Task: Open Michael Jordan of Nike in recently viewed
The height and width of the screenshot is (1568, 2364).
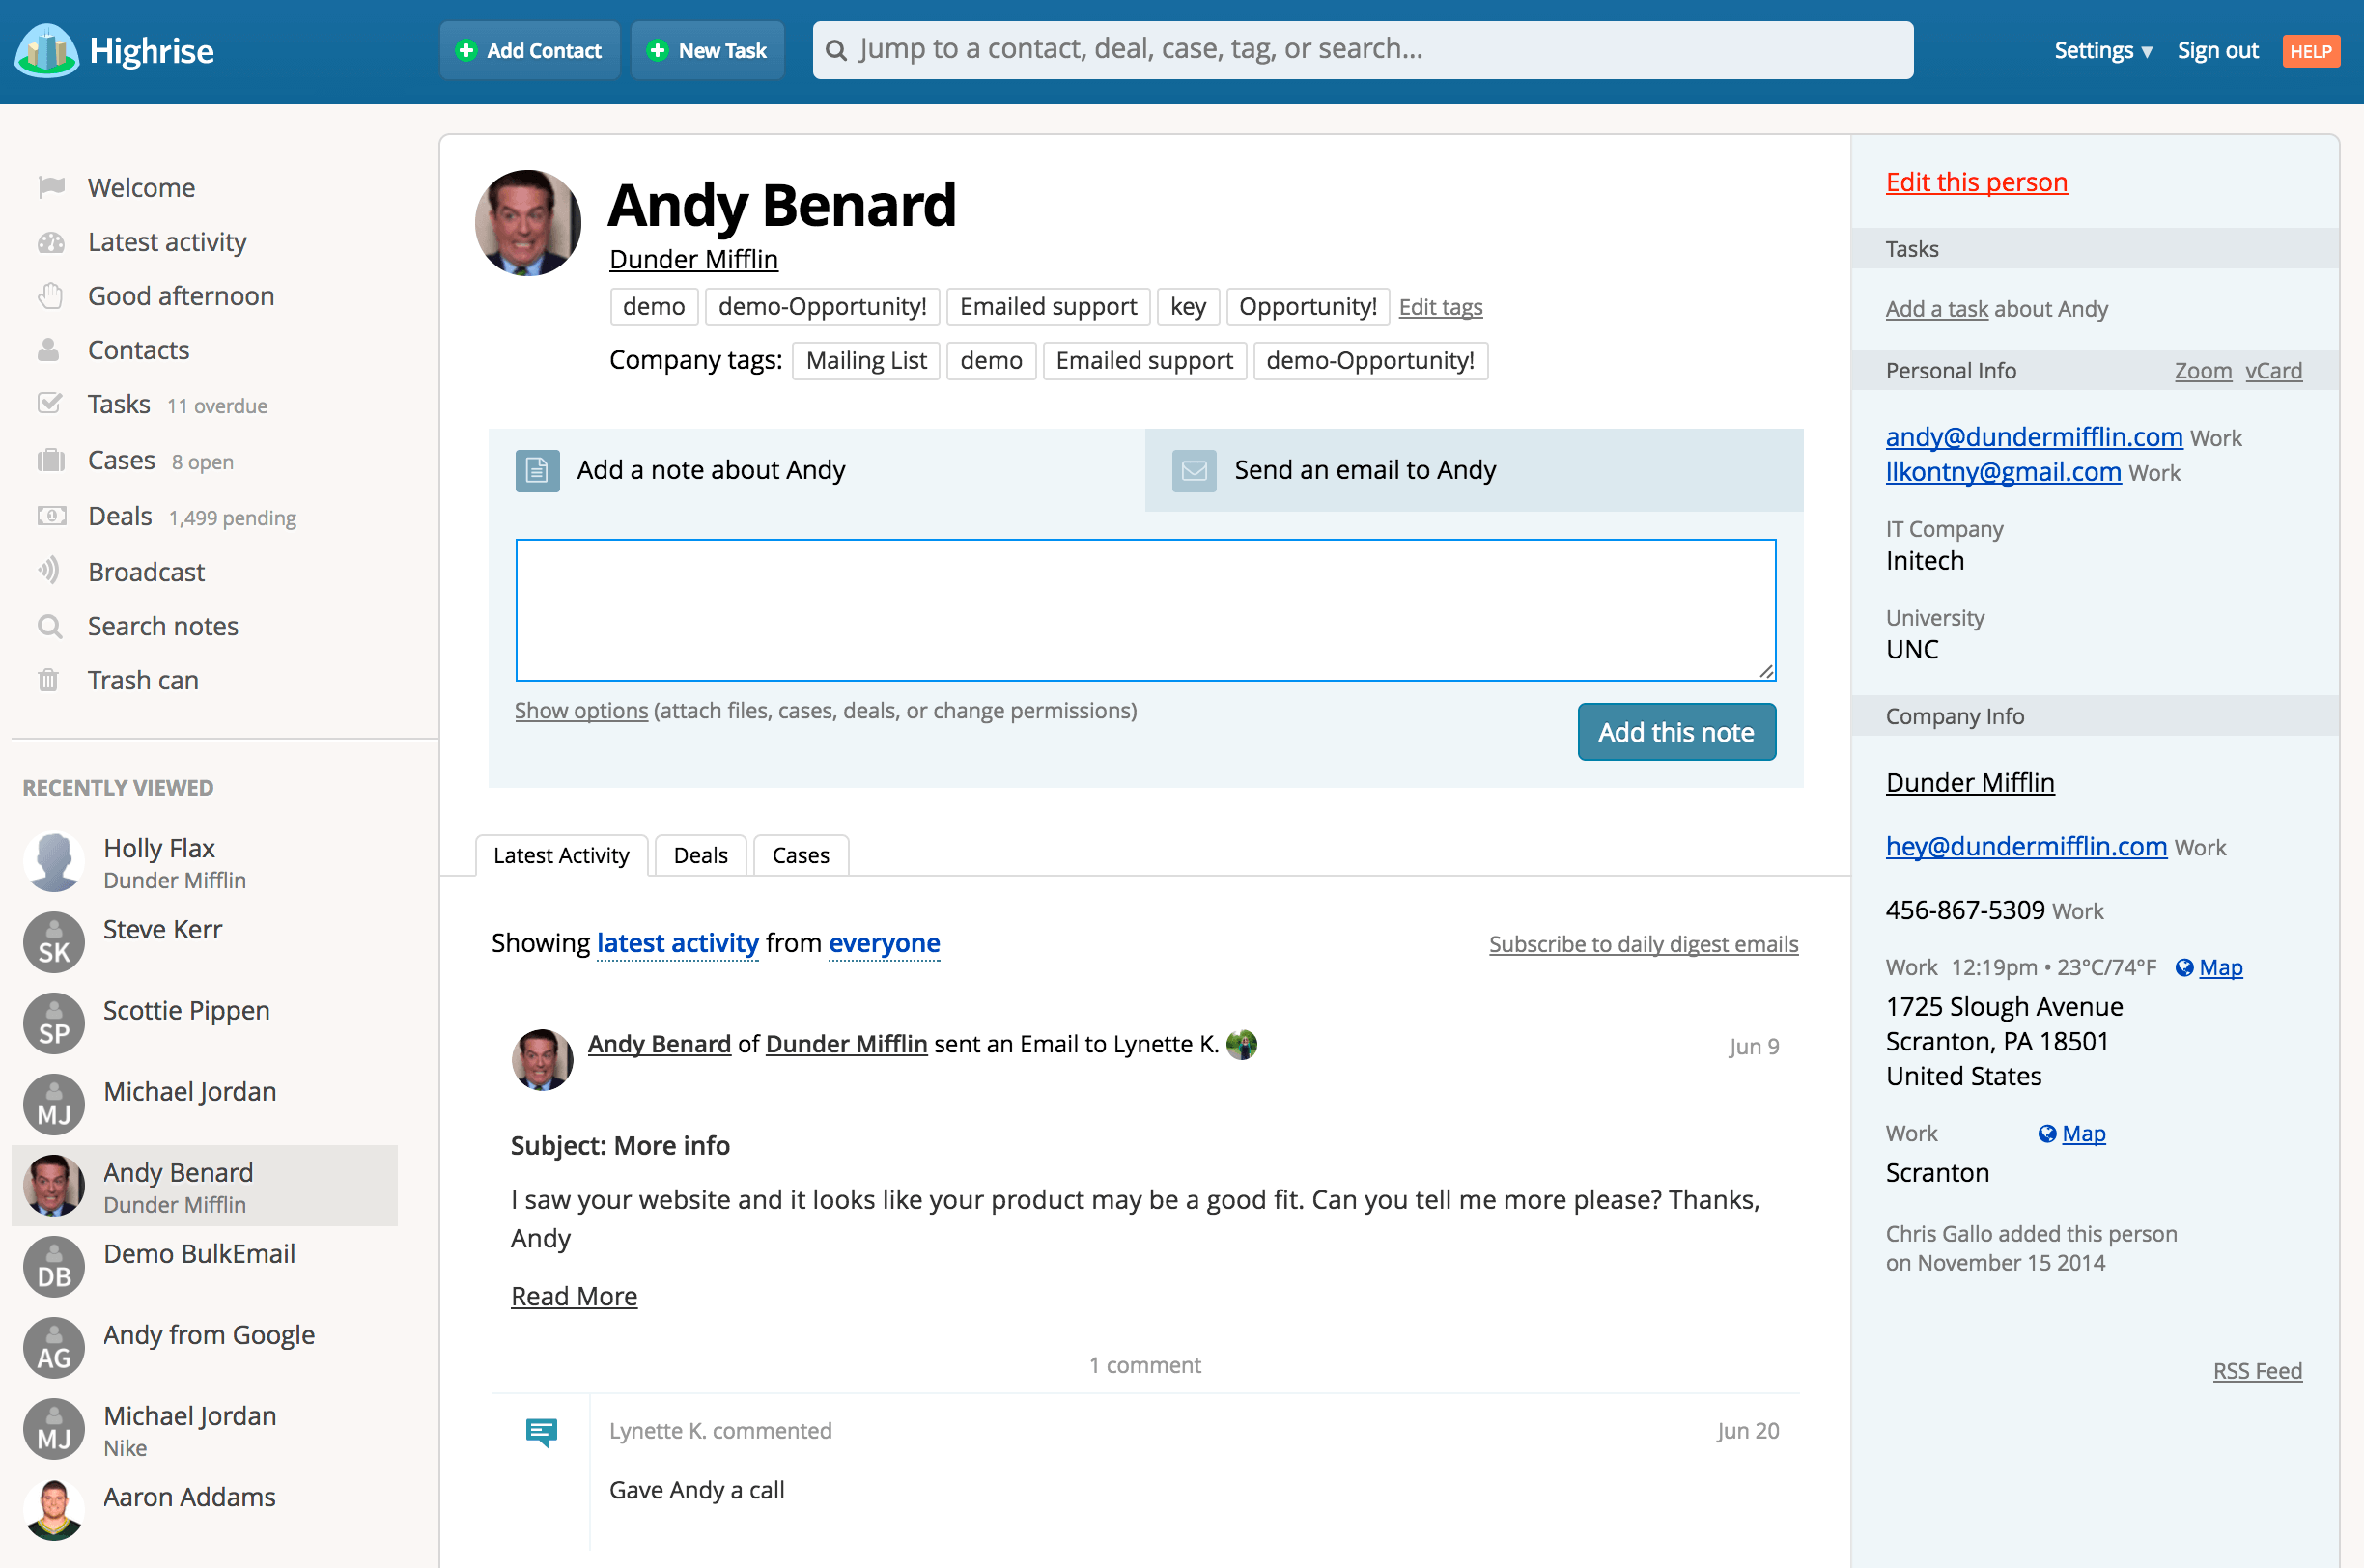Action: pos(205,1429)
